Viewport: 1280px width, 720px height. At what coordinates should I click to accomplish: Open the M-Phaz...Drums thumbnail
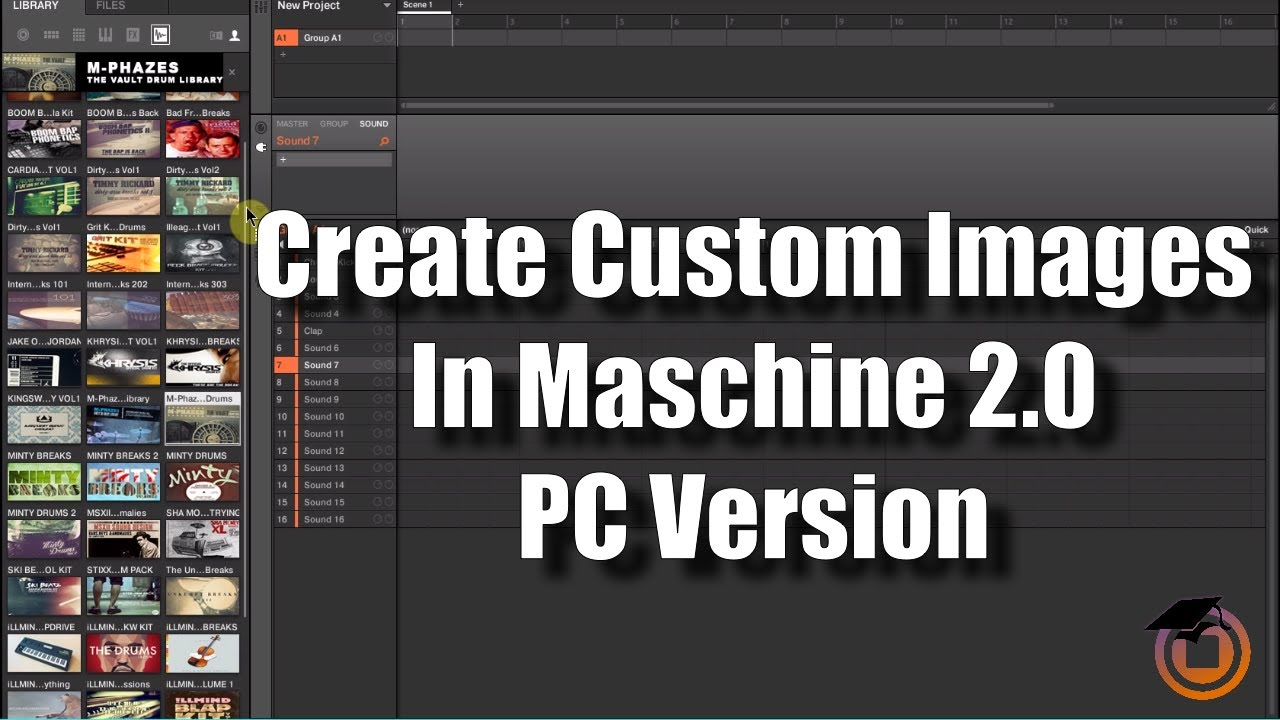[x=202, y=424]
